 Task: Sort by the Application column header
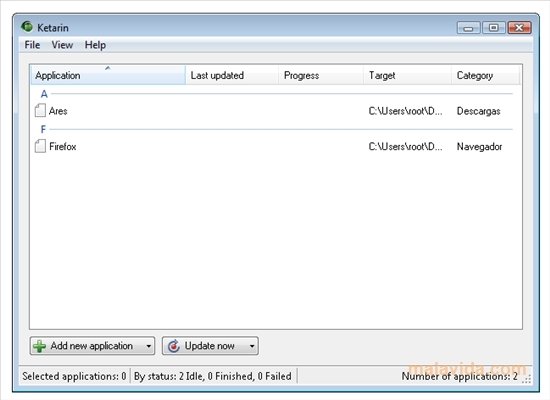coord(108,75)
